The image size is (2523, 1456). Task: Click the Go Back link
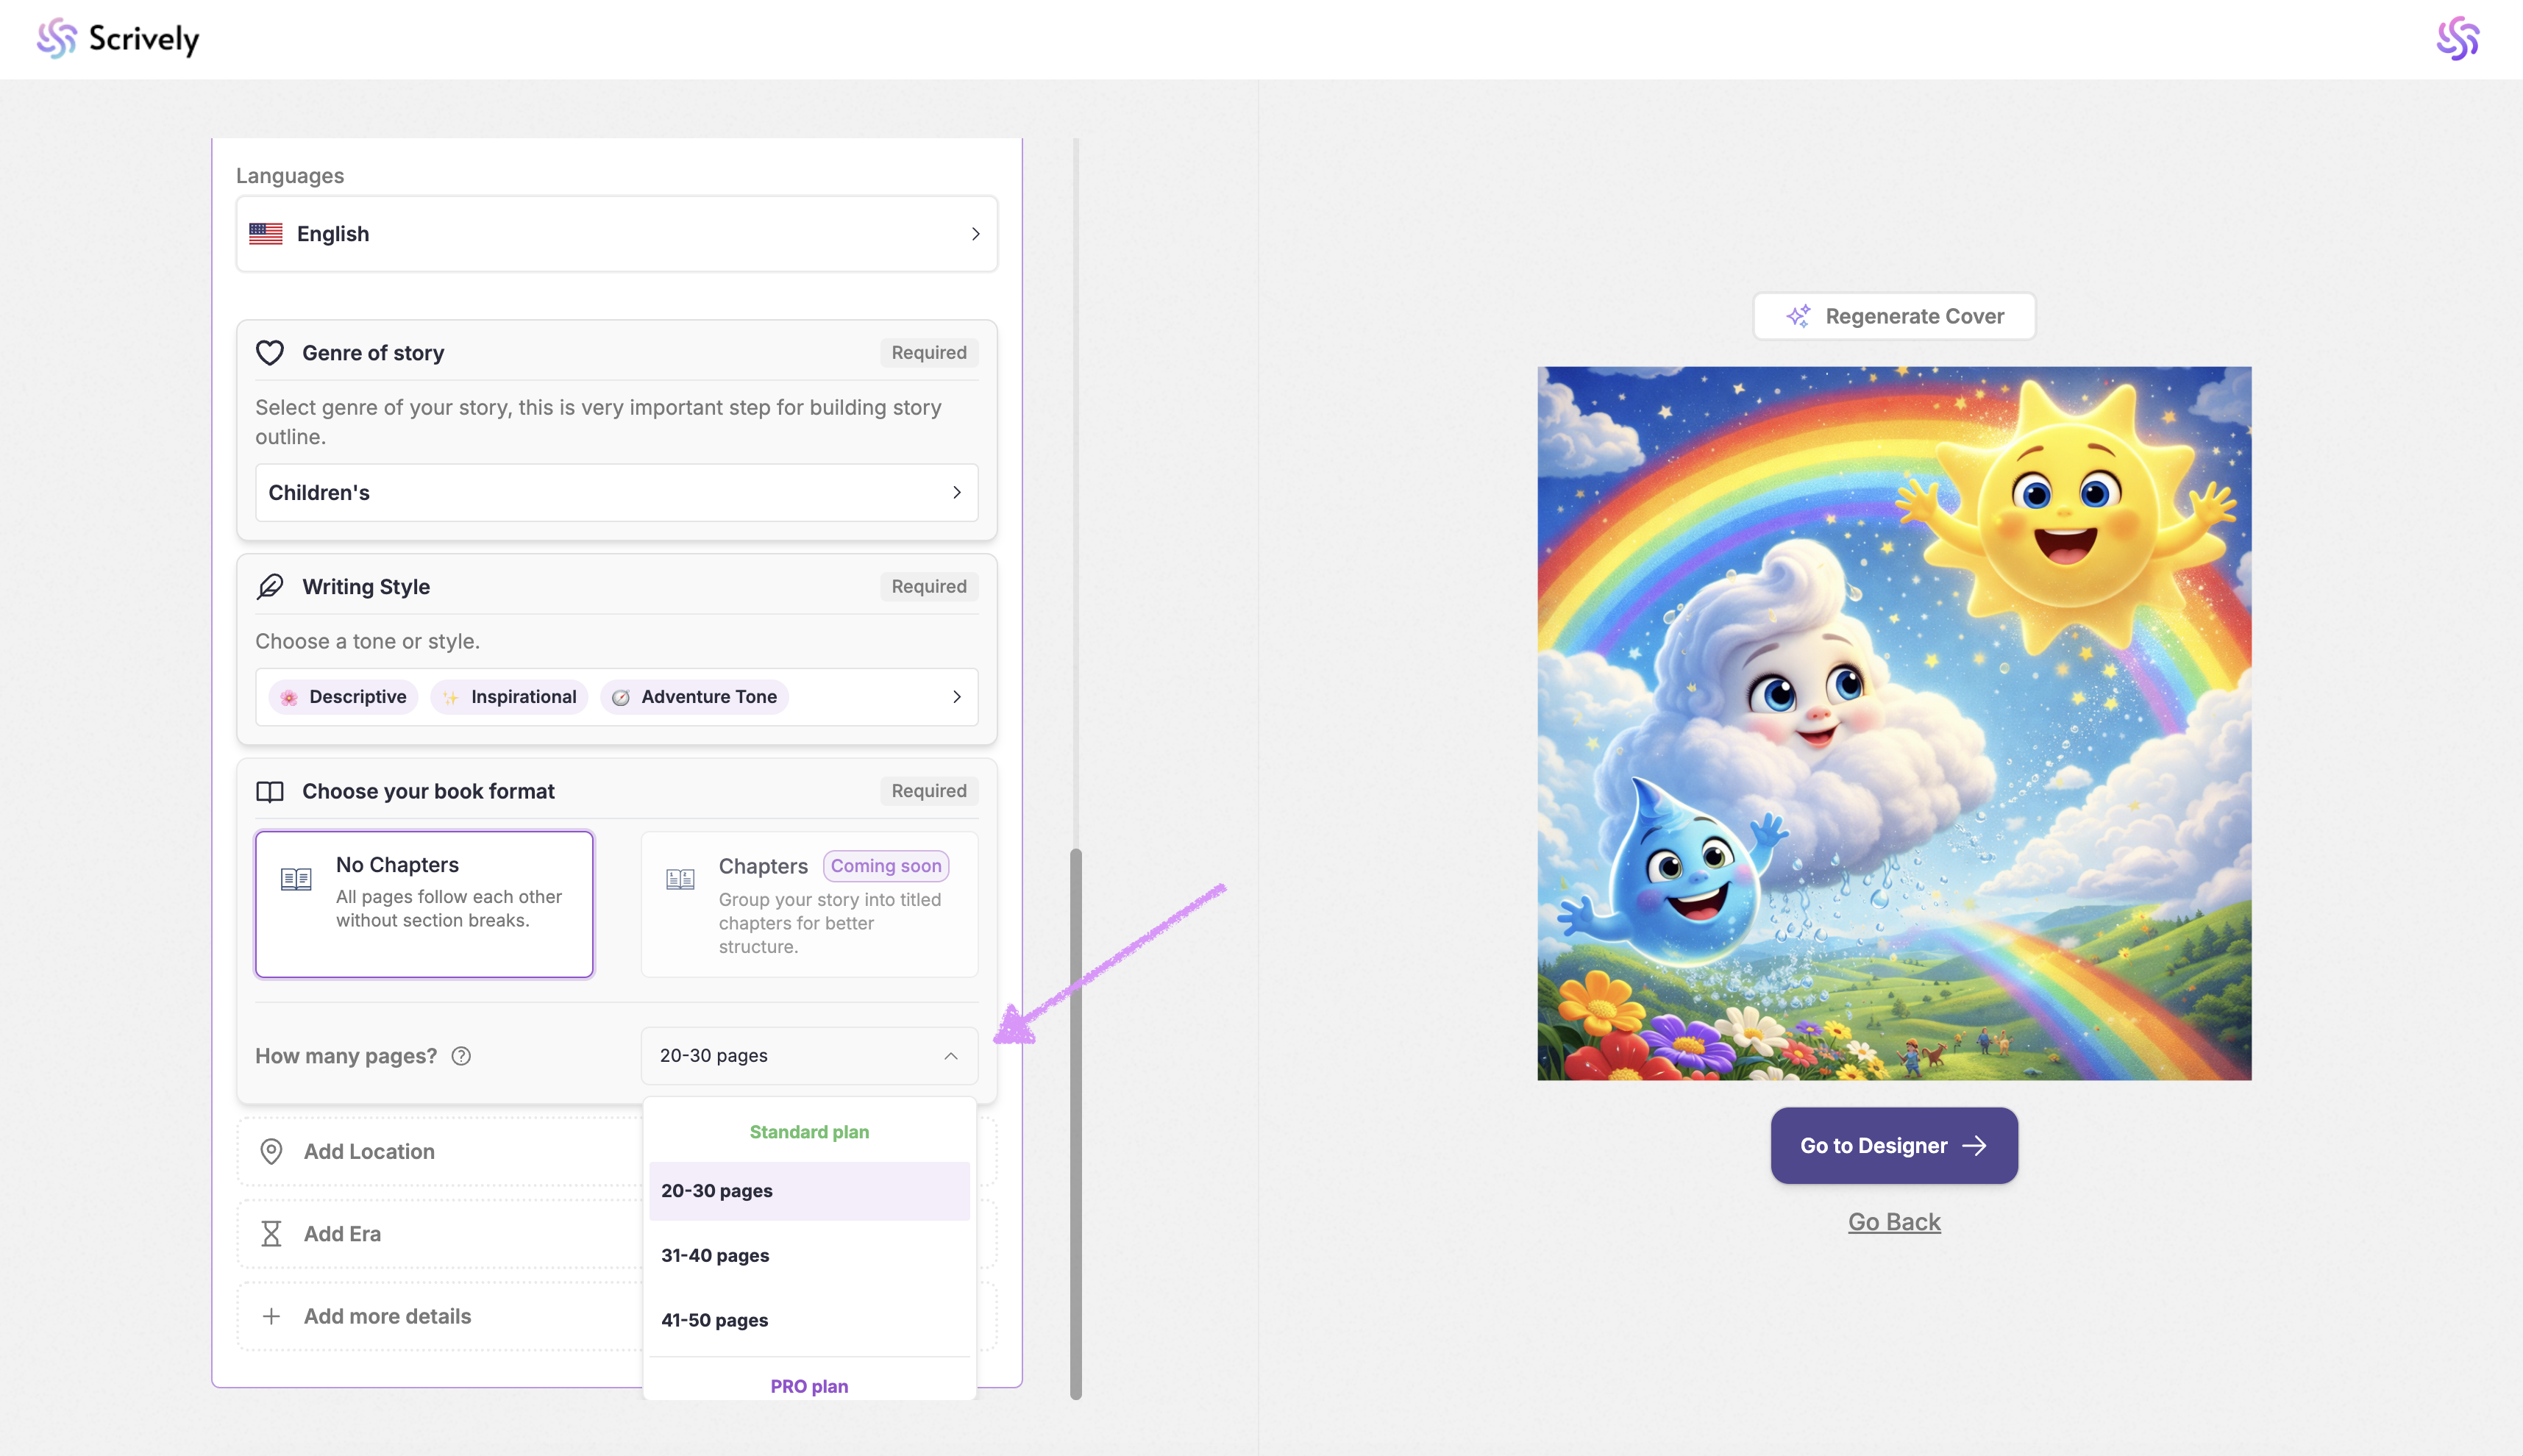point(1894,1221)
